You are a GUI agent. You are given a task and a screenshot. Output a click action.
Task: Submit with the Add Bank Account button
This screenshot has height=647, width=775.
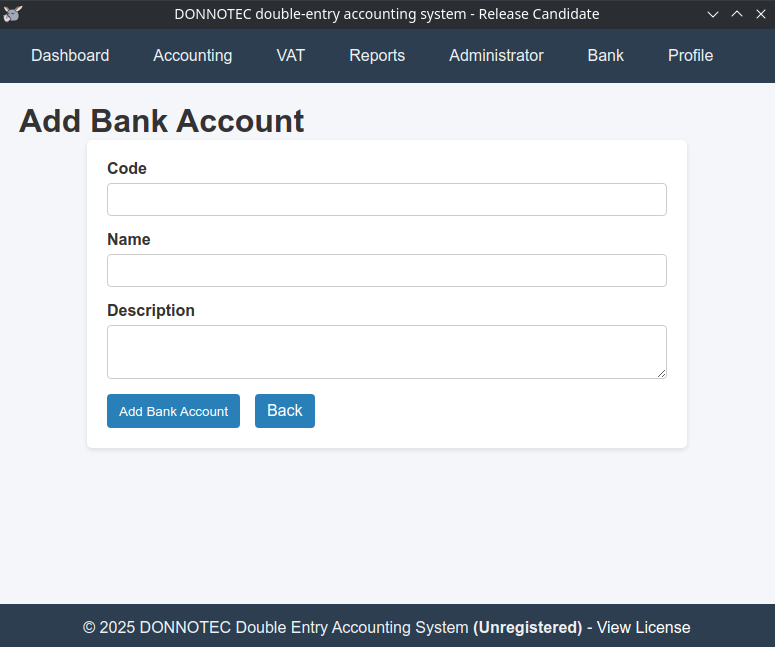point(173,411)
